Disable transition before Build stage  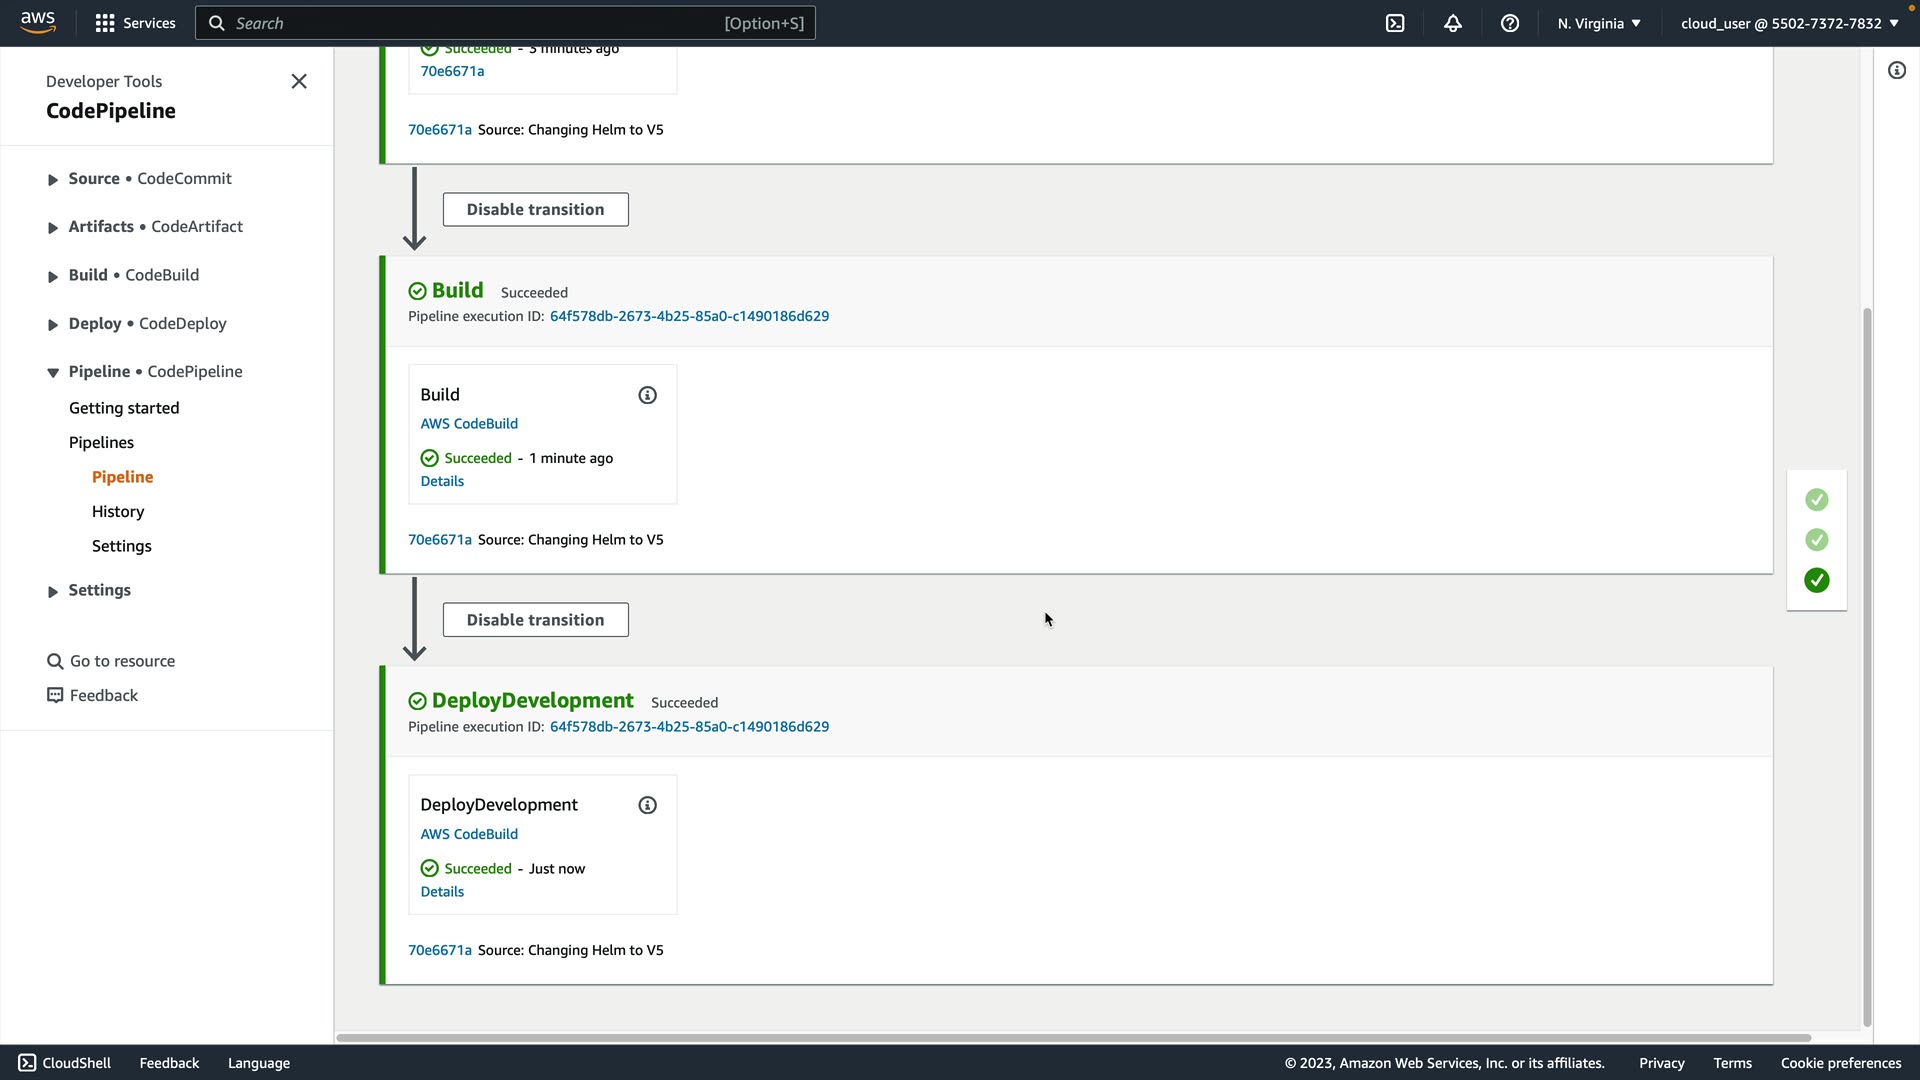[x=535, y=209]
